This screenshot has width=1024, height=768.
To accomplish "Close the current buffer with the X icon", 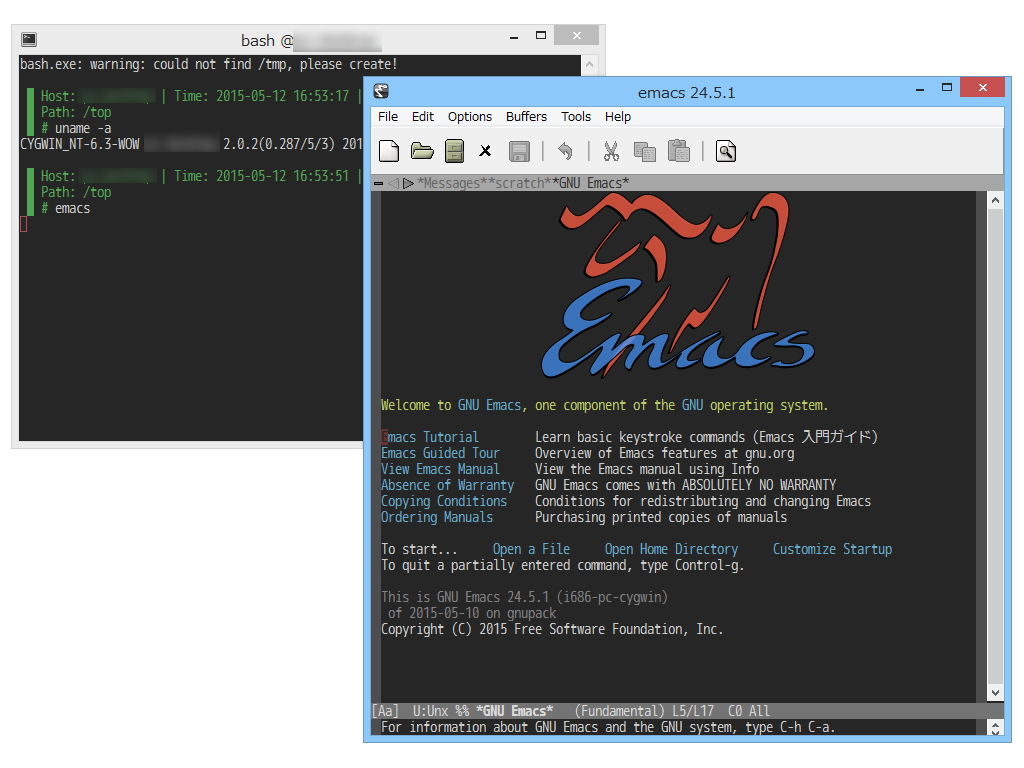I will (486, 150).
